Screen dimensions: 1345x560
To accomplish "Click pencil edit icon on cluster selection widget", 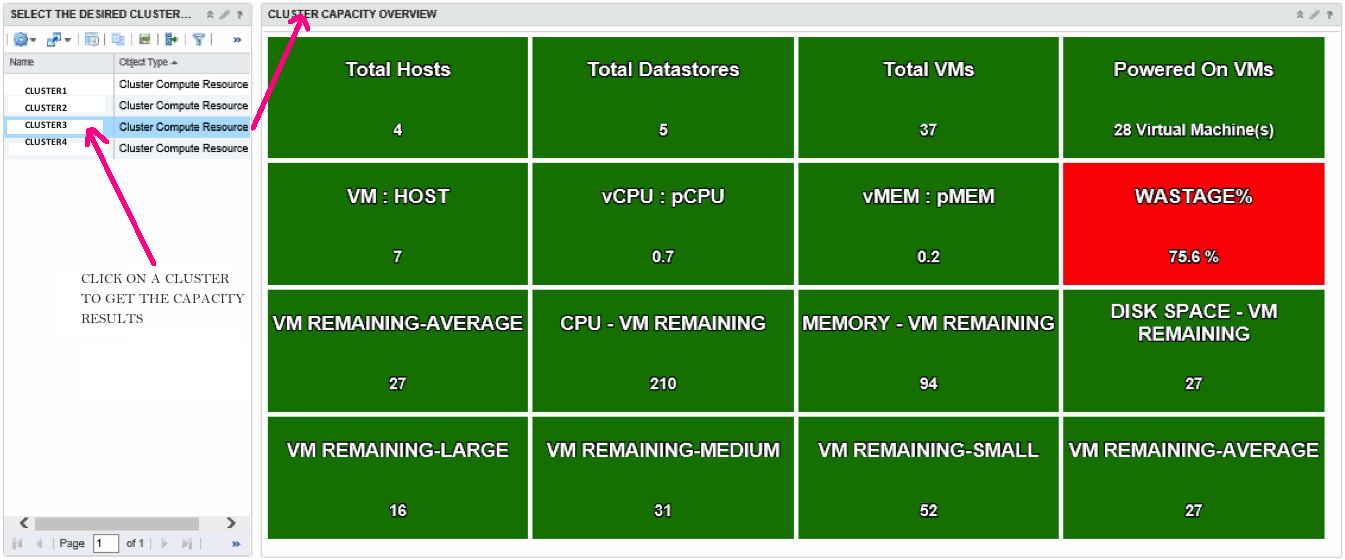I will (224, 15).
